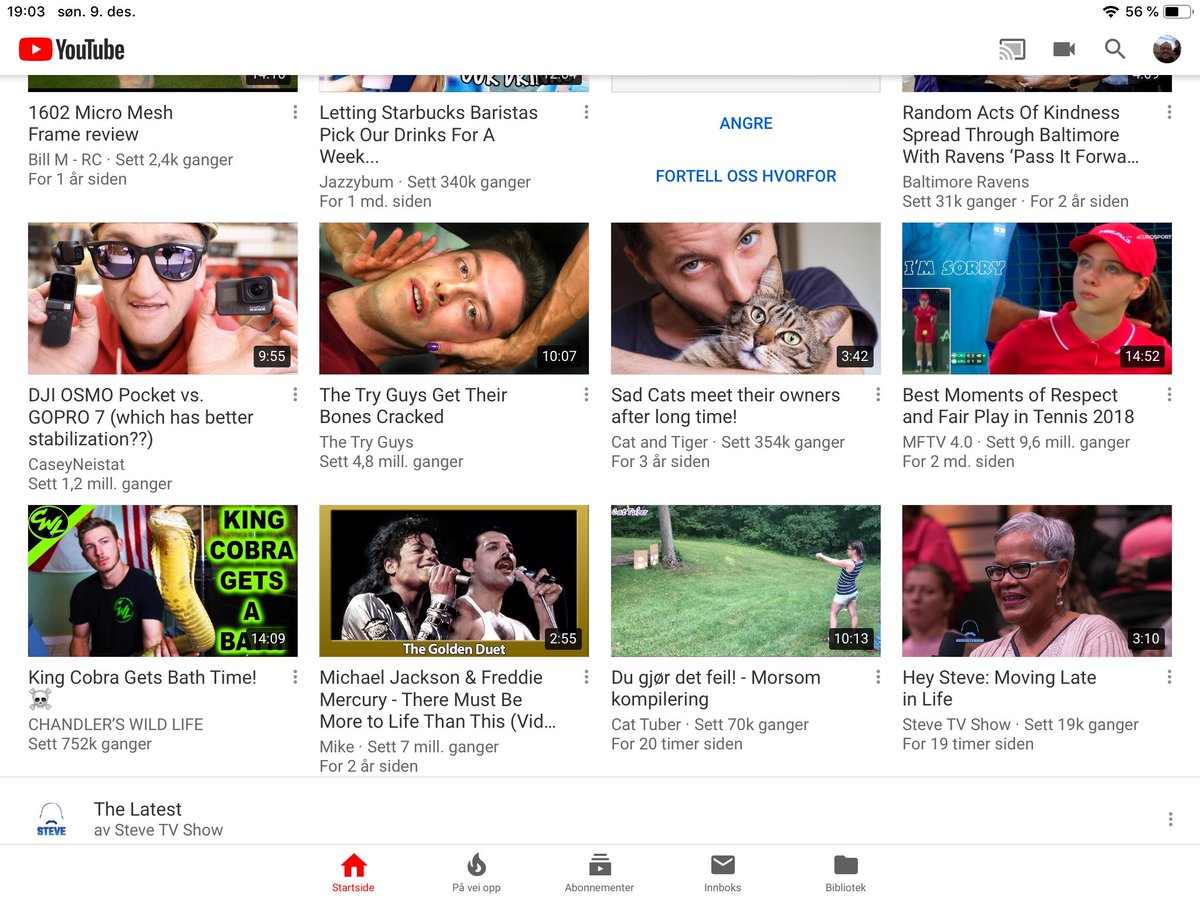Open the title 'Random Acts Of Kindness Spread Through Baltimore'
The image size is (1200, 900).
(x=1020, y=135)
